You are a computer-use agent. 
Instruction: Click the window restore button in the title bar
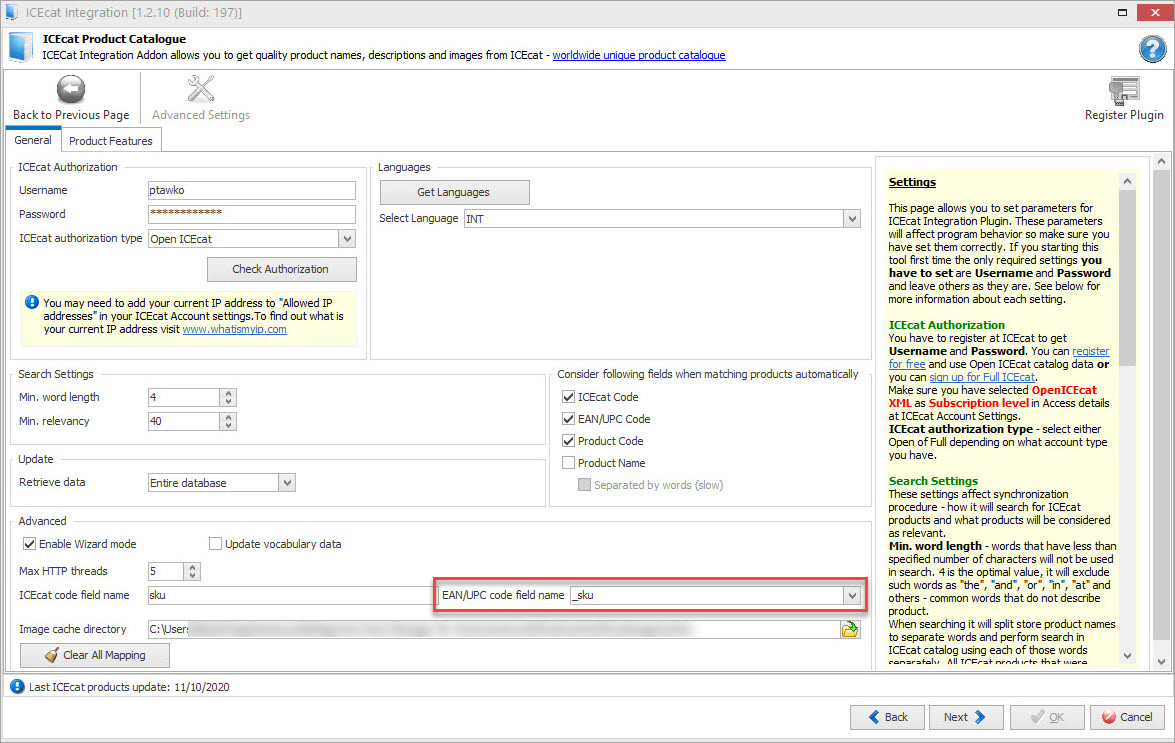pyautogui.click(x=1122, y=12)
